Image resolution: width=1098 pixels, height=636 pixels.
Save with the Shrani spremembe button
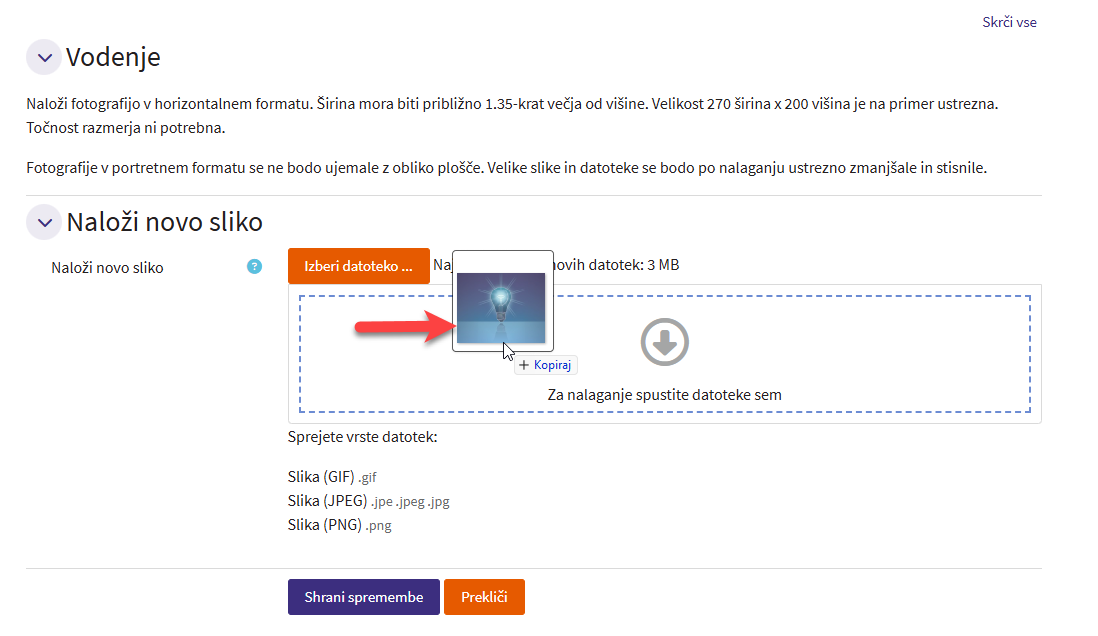coord(363,597)
